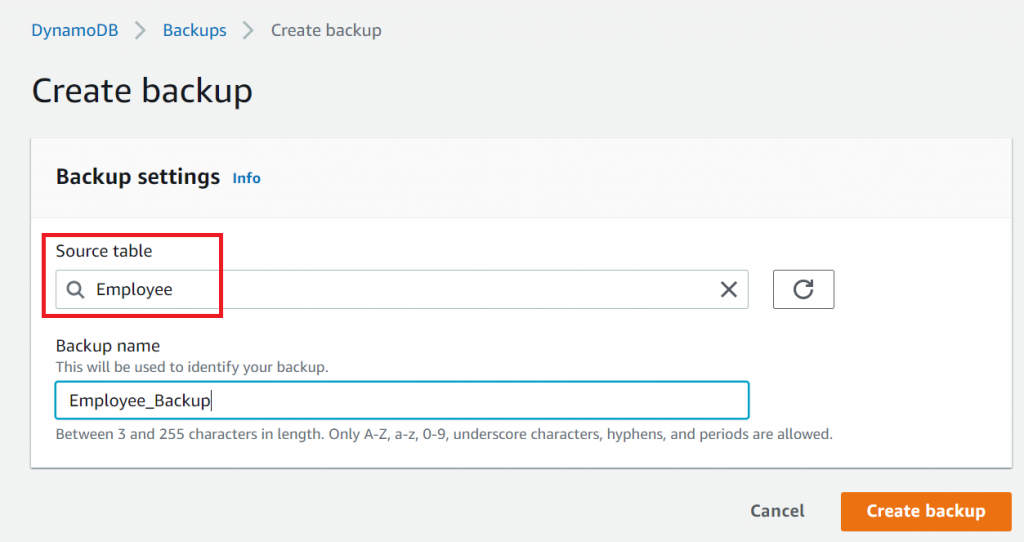Click the refresh tables button
Screen dimensions: 1024x542
point(803,289)
